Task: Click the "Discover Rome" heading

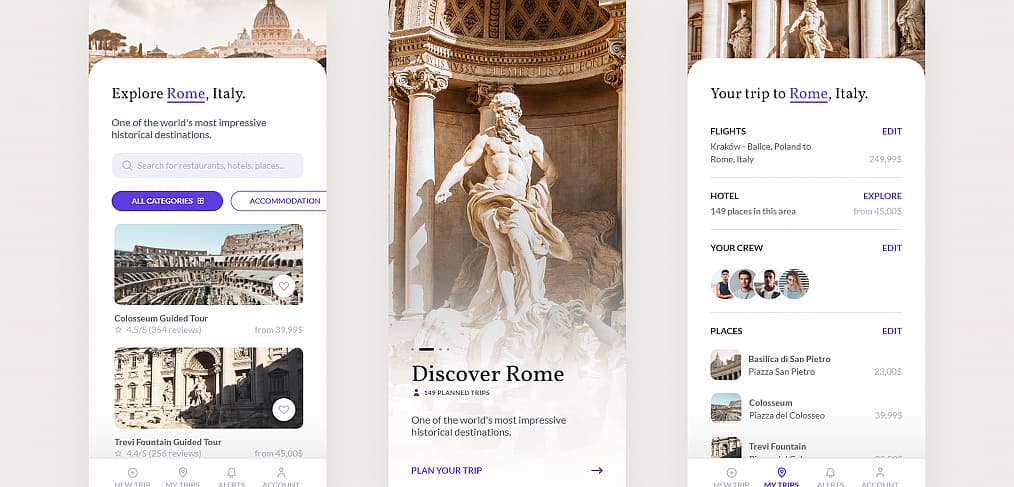Action: pyautogui.click(x=488, y=374)
